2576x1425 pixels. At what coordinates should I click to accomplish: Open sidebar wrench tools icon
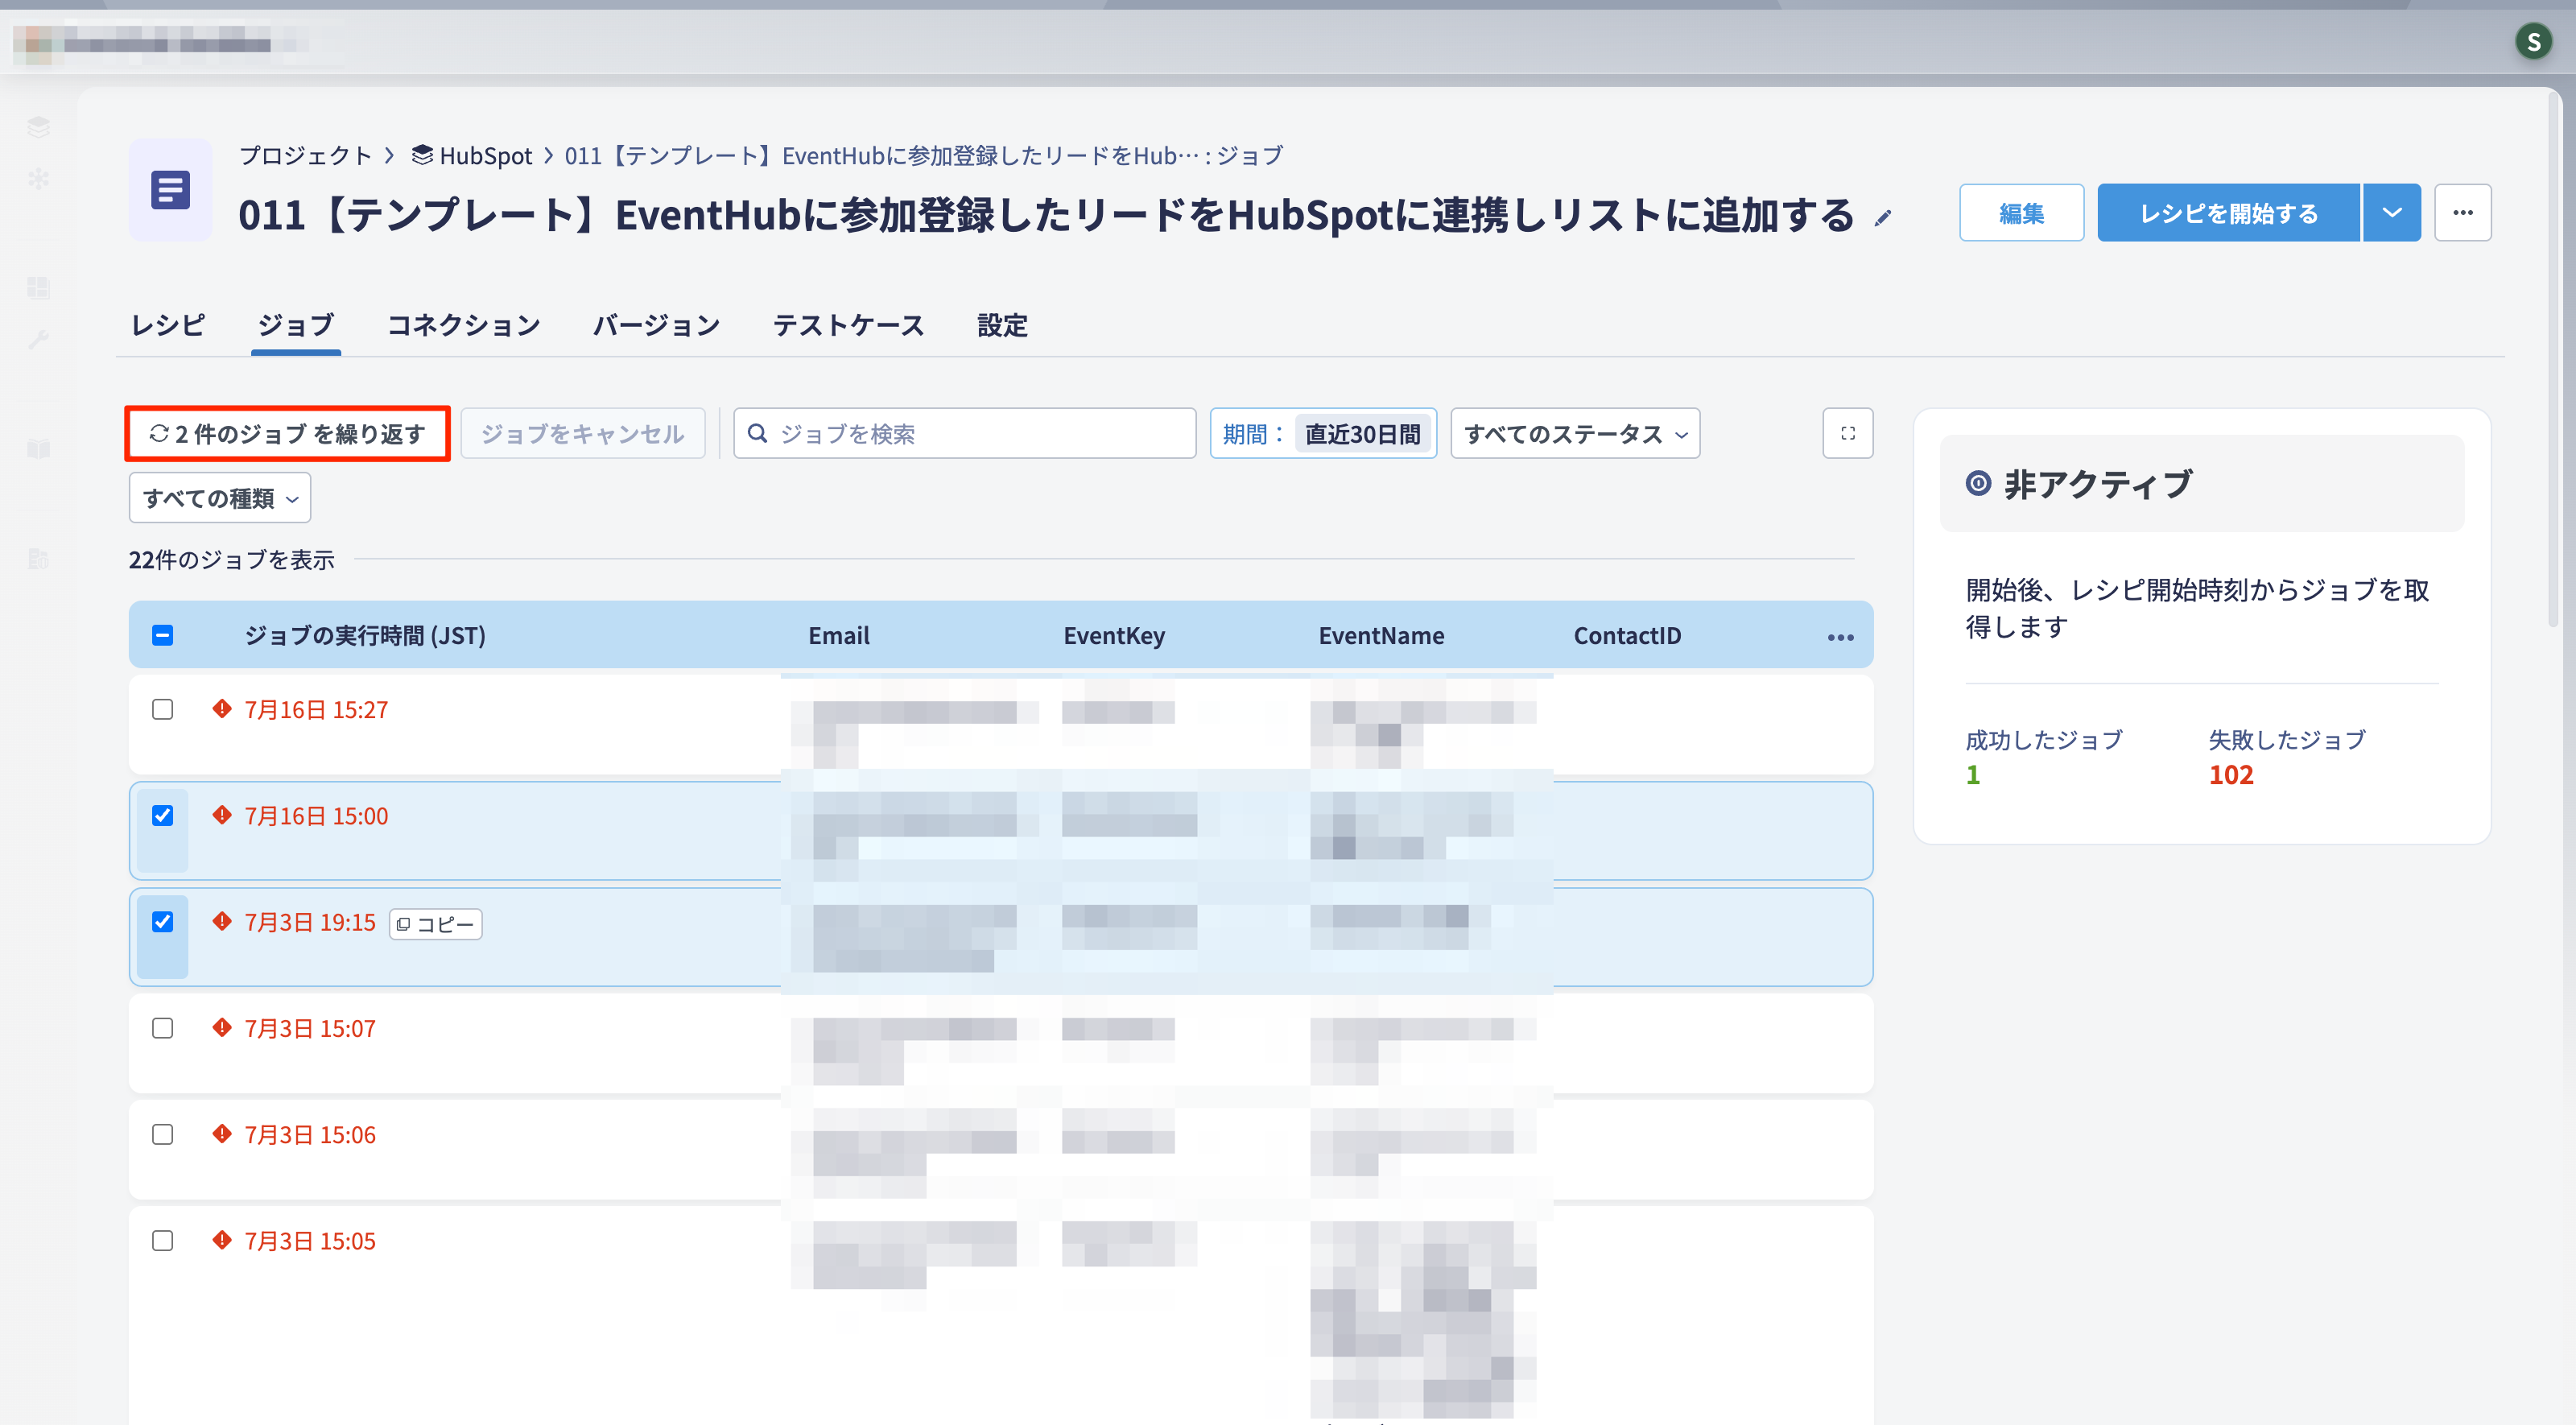[38, 340]
